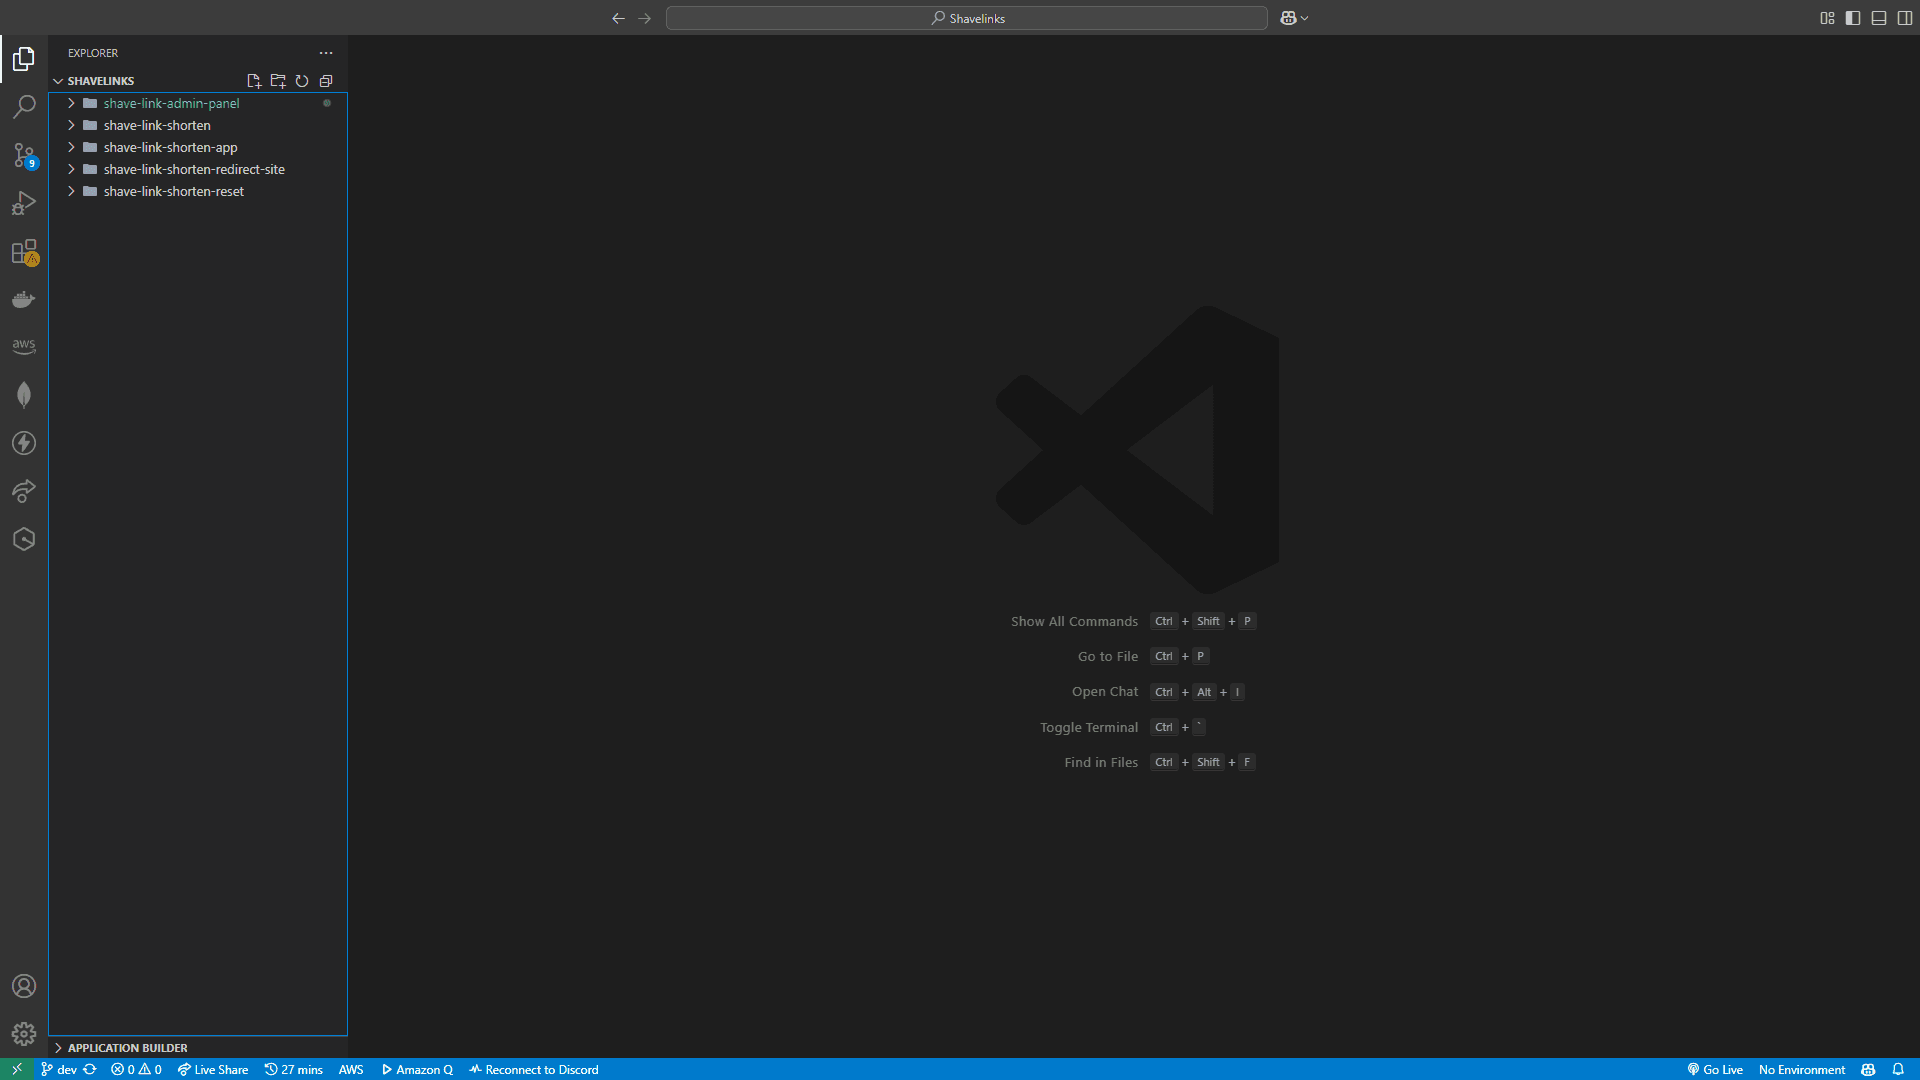1920x1080 pixels.
Task: Click the Refresh Explorer icon
Action: coord(302,81)
